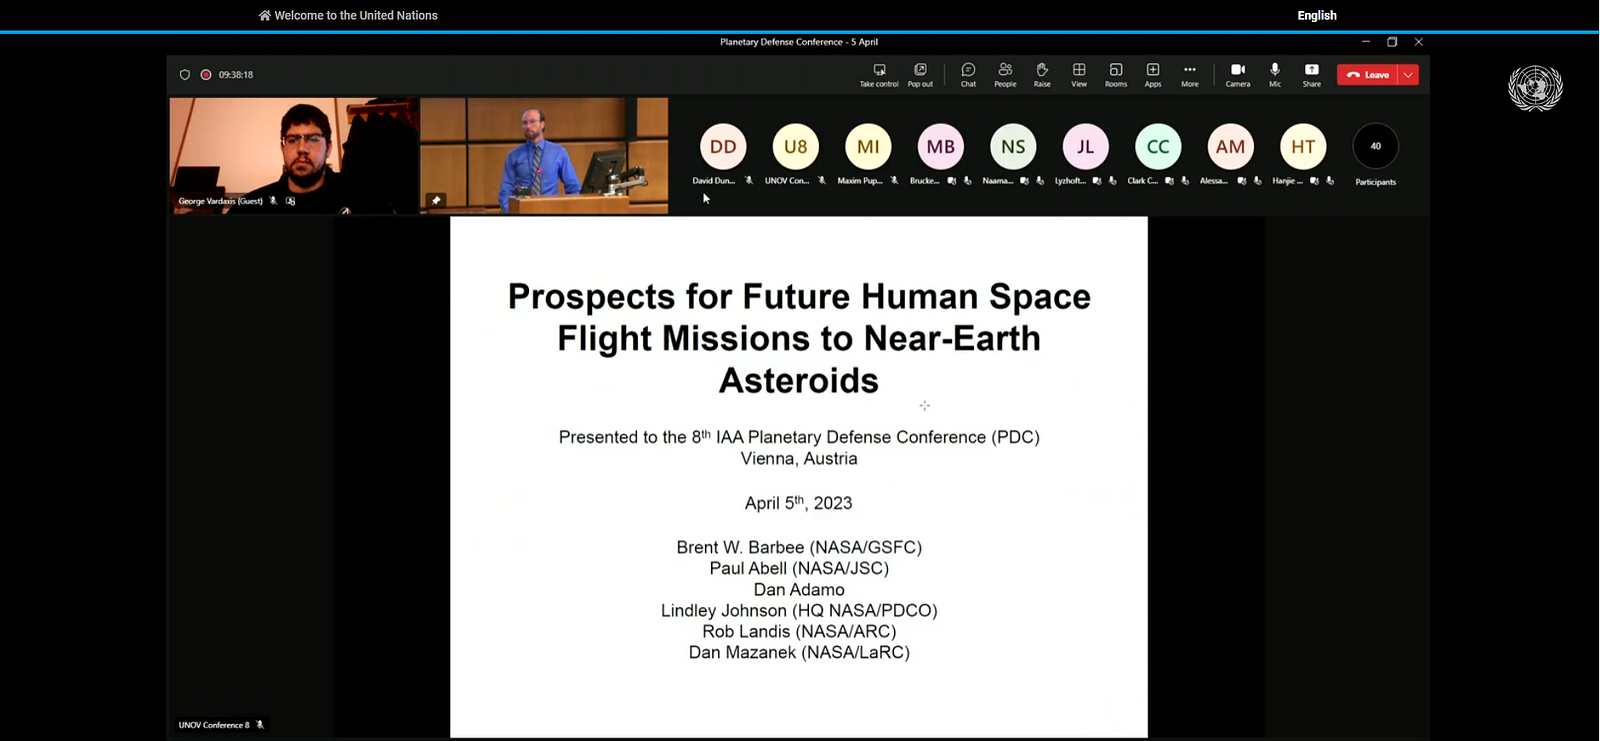
Task: Click the pin icon on speaker video
Action: (436, 201)
